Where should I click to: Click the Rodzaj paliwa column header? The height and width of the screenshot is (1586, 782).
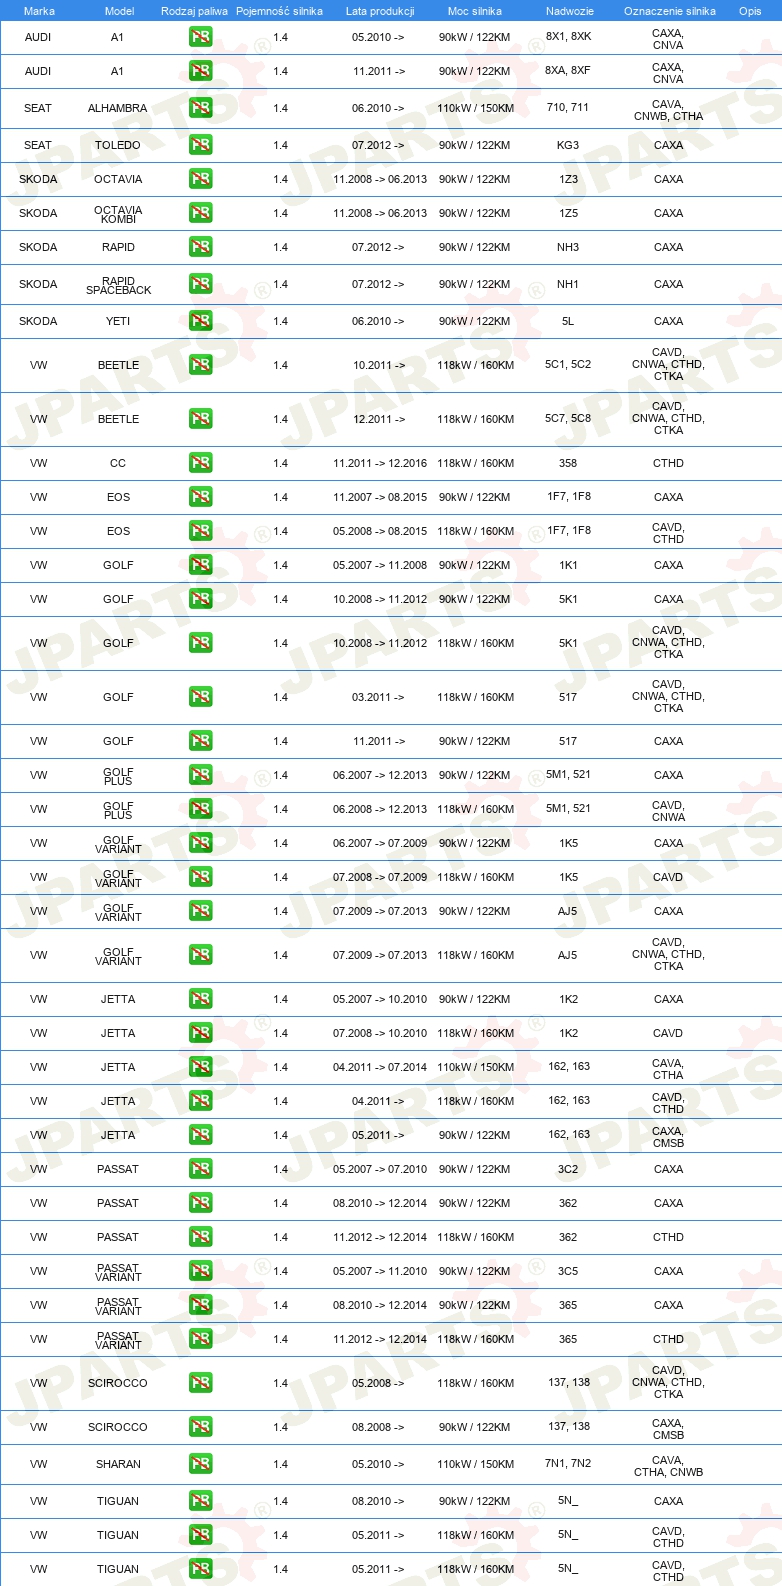[x=194, y=11]
